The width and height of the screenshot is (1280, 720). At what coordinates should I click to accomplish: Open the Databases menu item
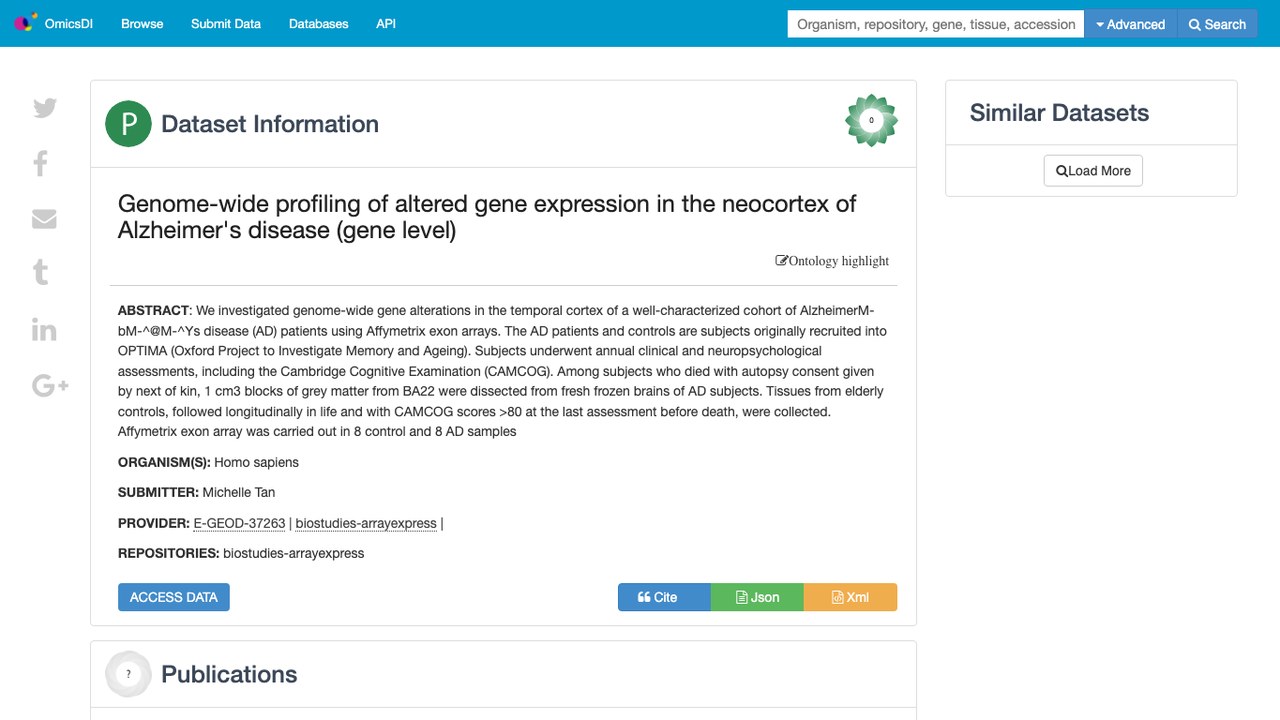coord(319,24)
